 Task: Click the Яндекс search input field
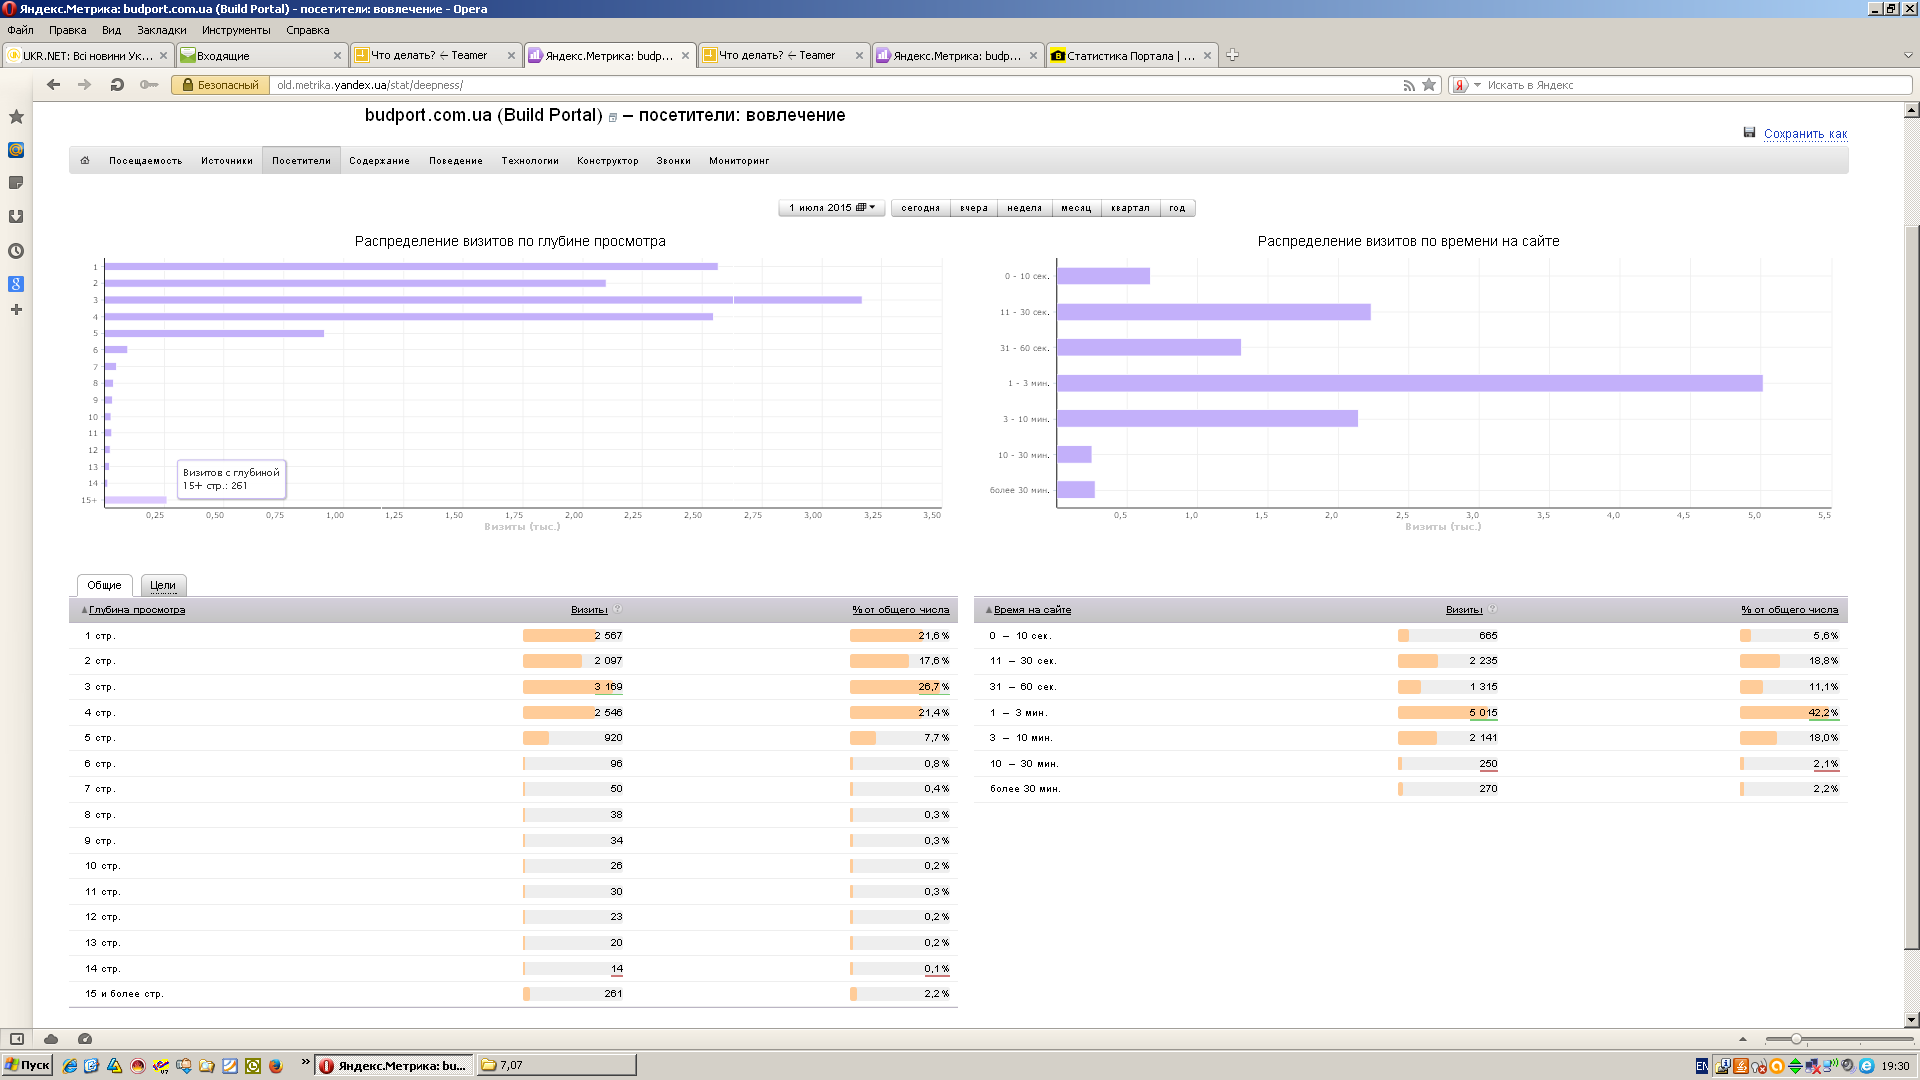pyautogui.click(x=1697, y=85)
